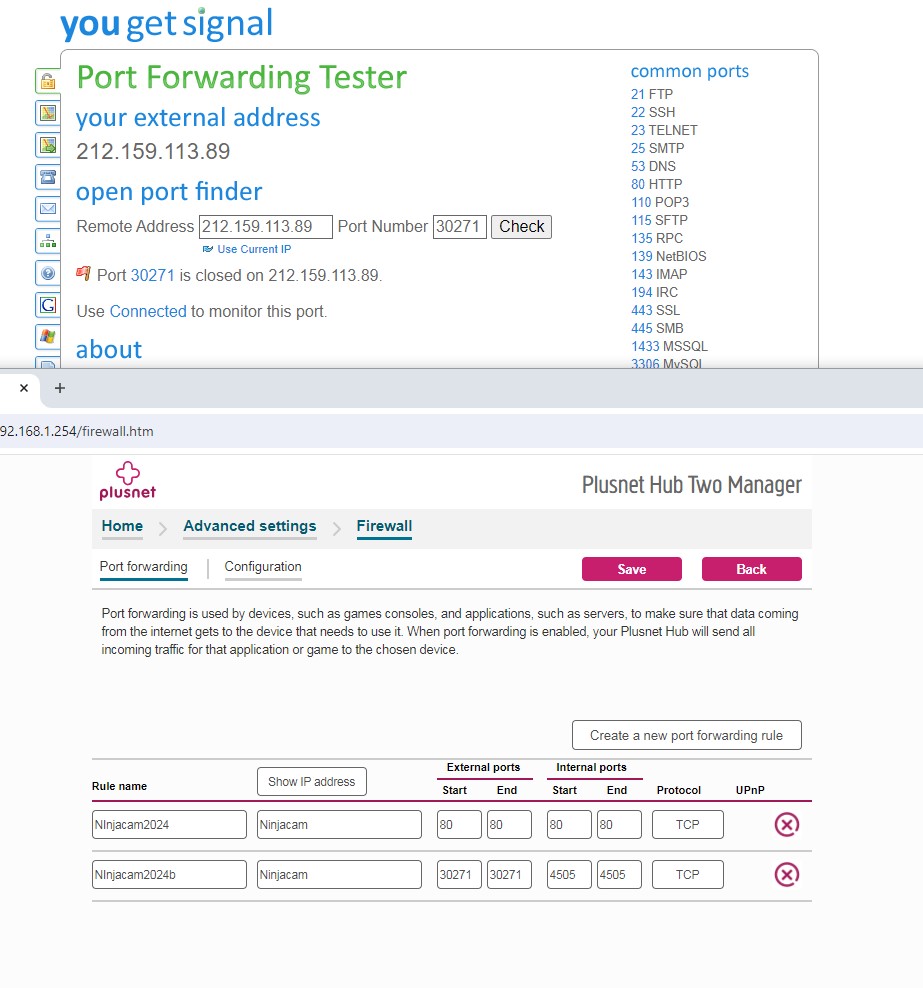Image resolution: width=923 pixels, height=988 pixels.
Task: Open the envelope email tool icon
Action: click(47, 209)
